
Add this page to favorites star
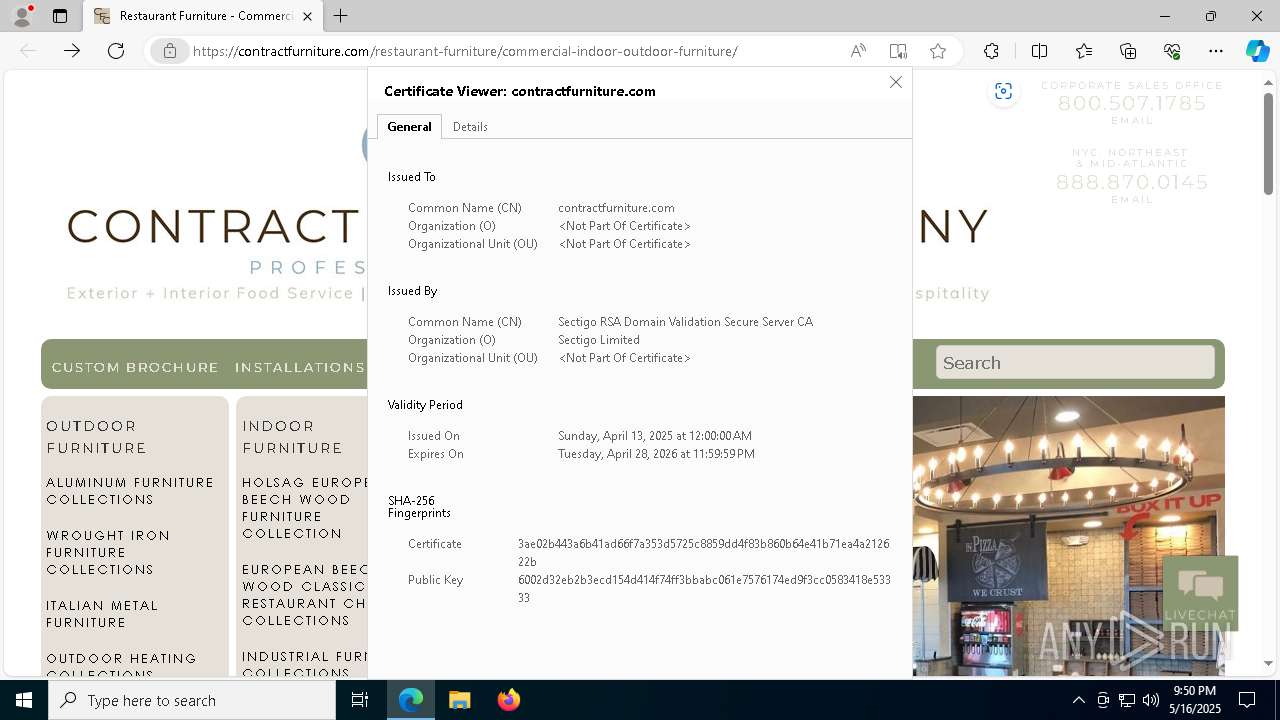(x=938, y=51)
